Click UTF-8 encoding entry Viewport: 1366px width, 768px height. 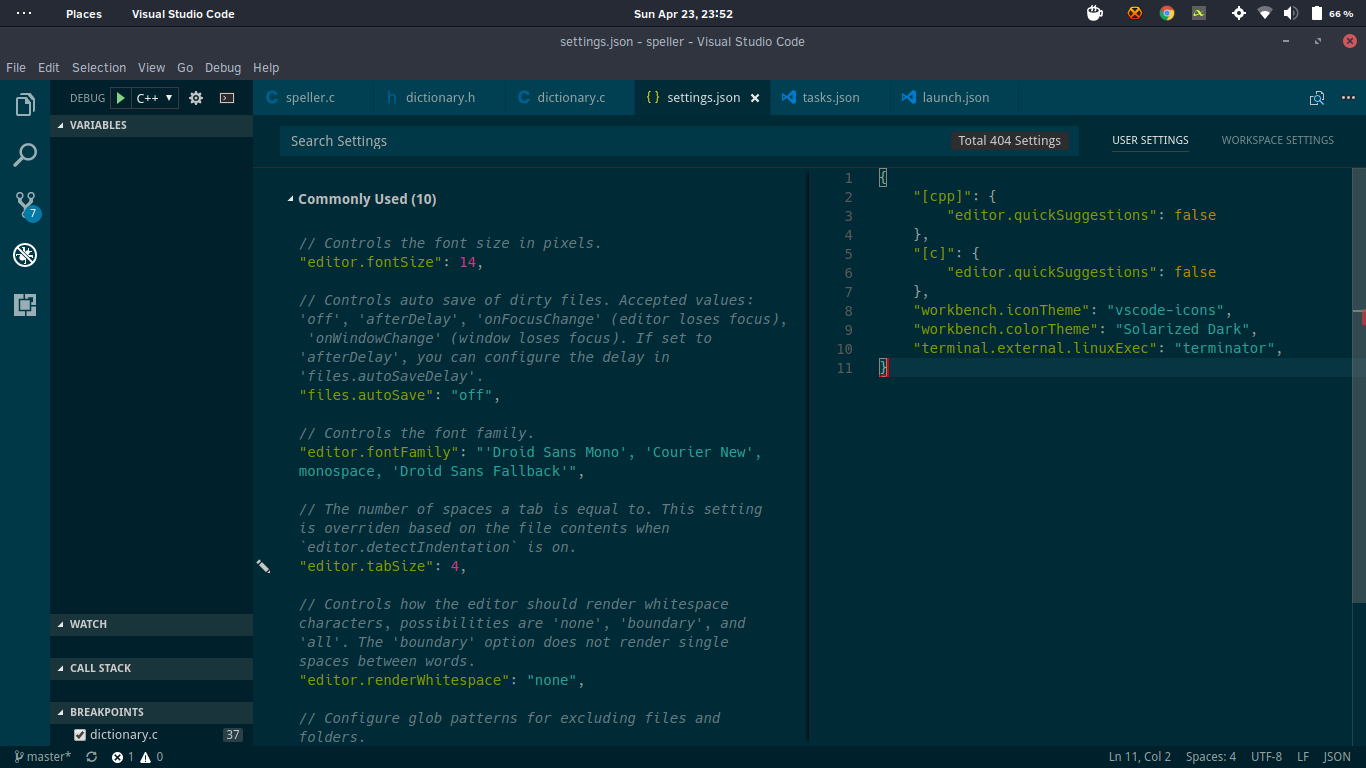[1266, 757]
